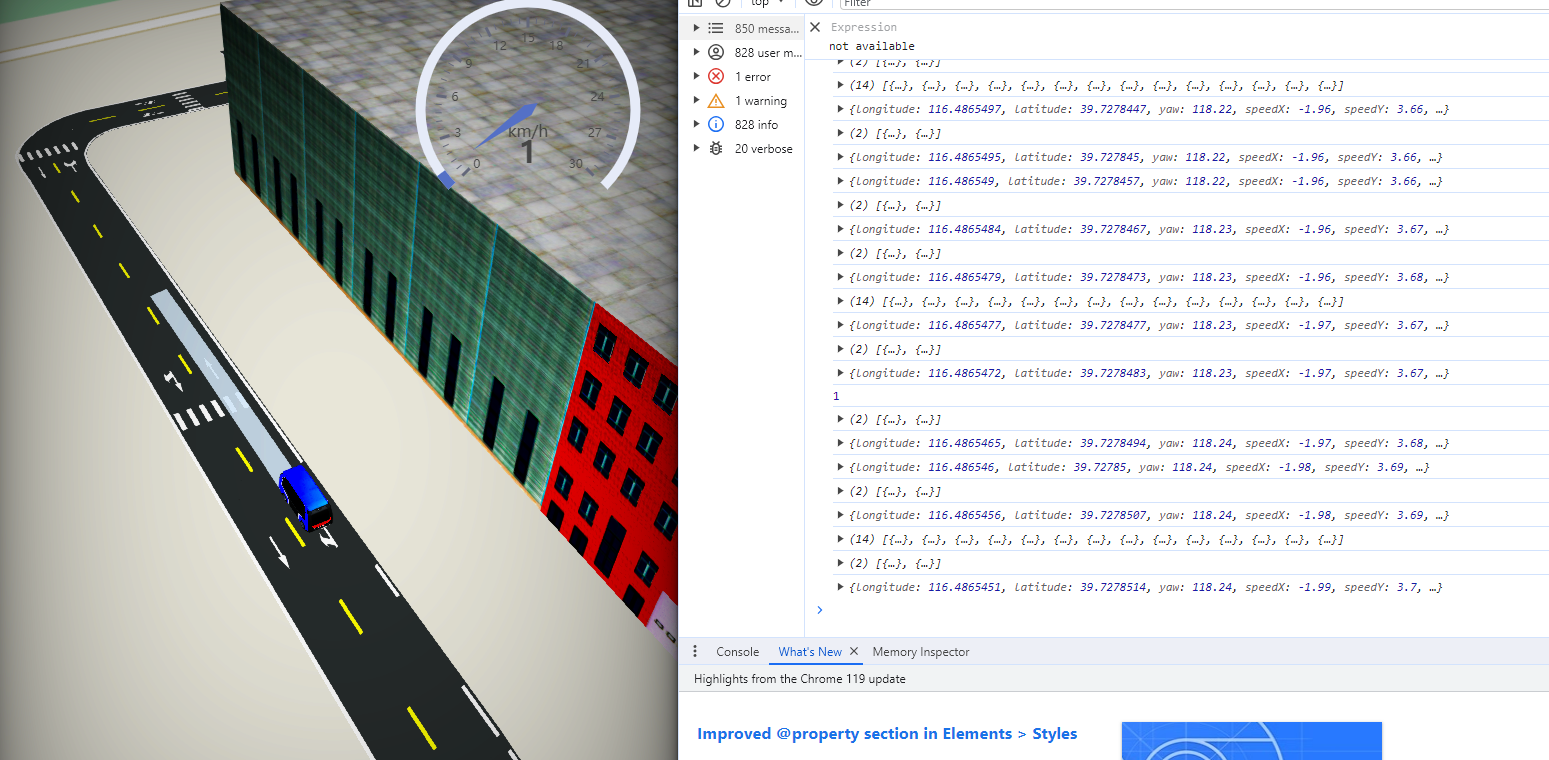Click the 'not available' expression result
This screenshot has width=1549, height=760.
tap(871, 46)
